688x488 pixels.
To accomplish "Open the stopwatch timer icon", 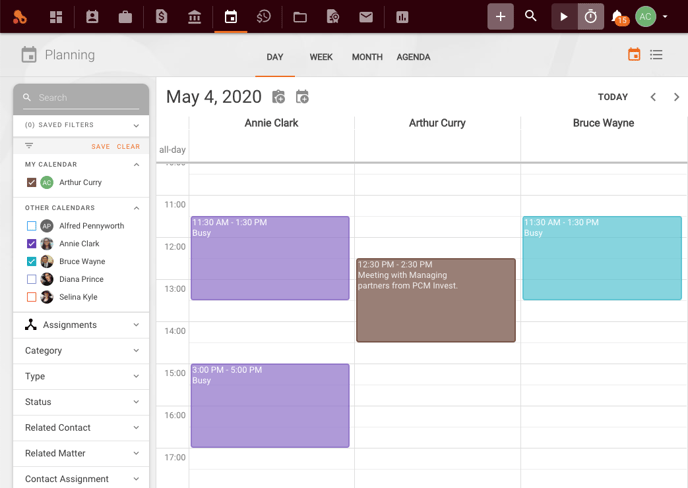I will coord(591,17).
